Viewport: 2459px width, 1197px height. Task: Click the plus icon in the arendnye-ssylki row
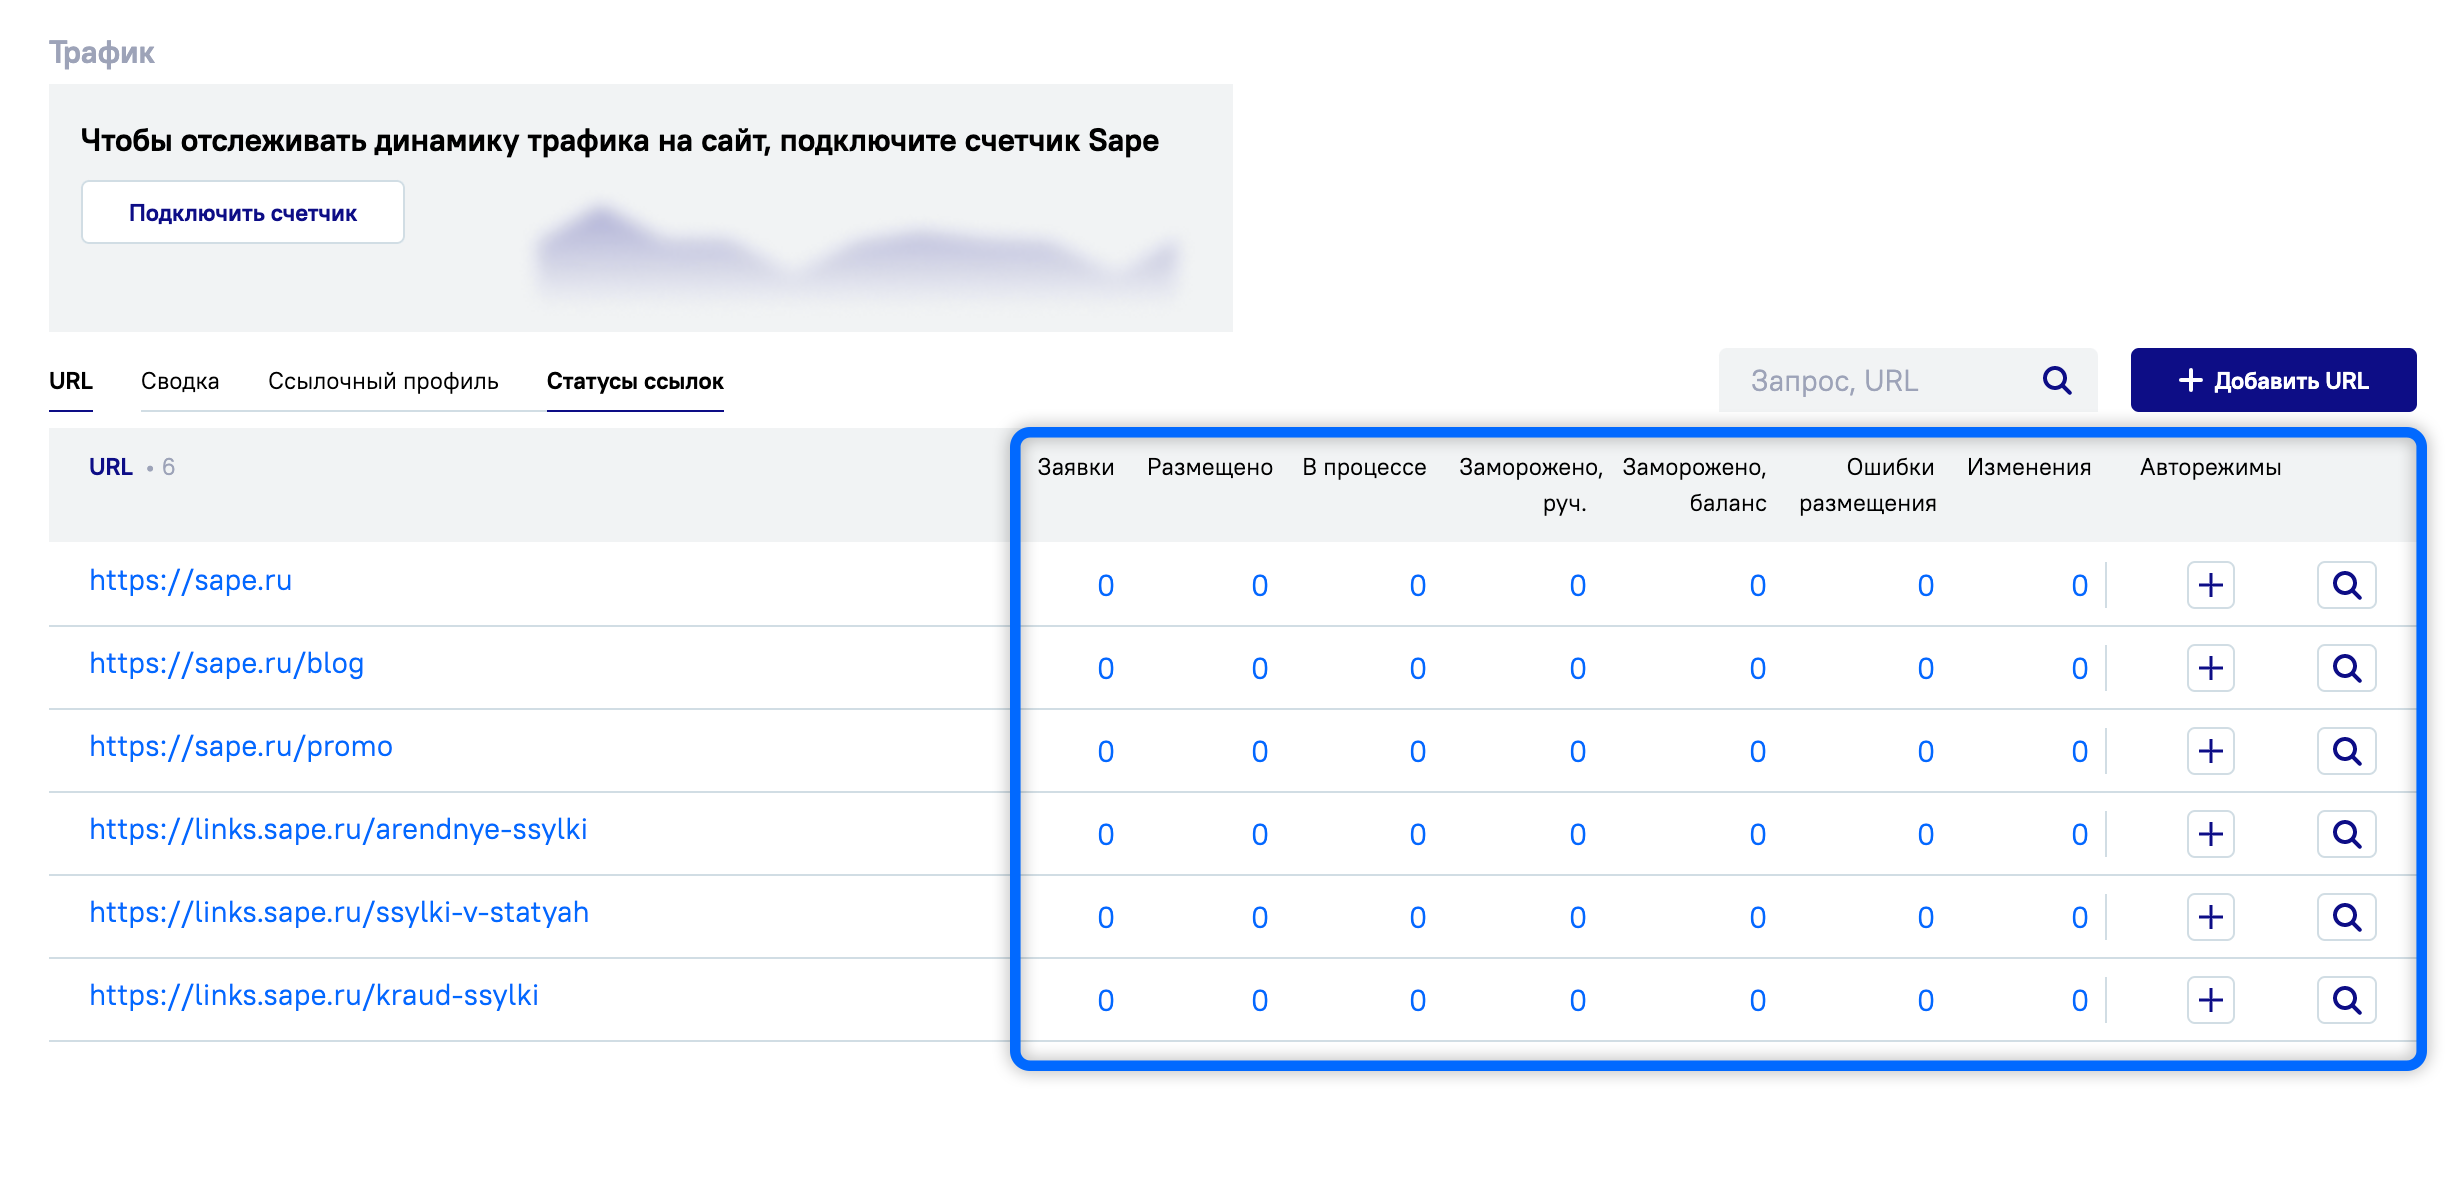[2210, 834]
